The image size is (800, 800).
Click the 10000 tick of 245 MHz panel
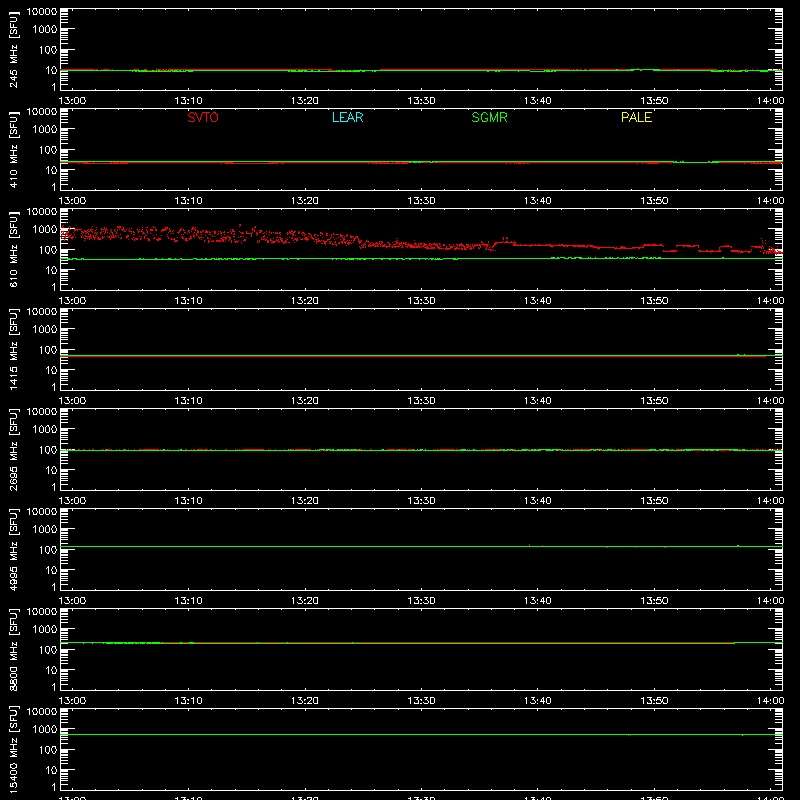(x=42, y=12)
